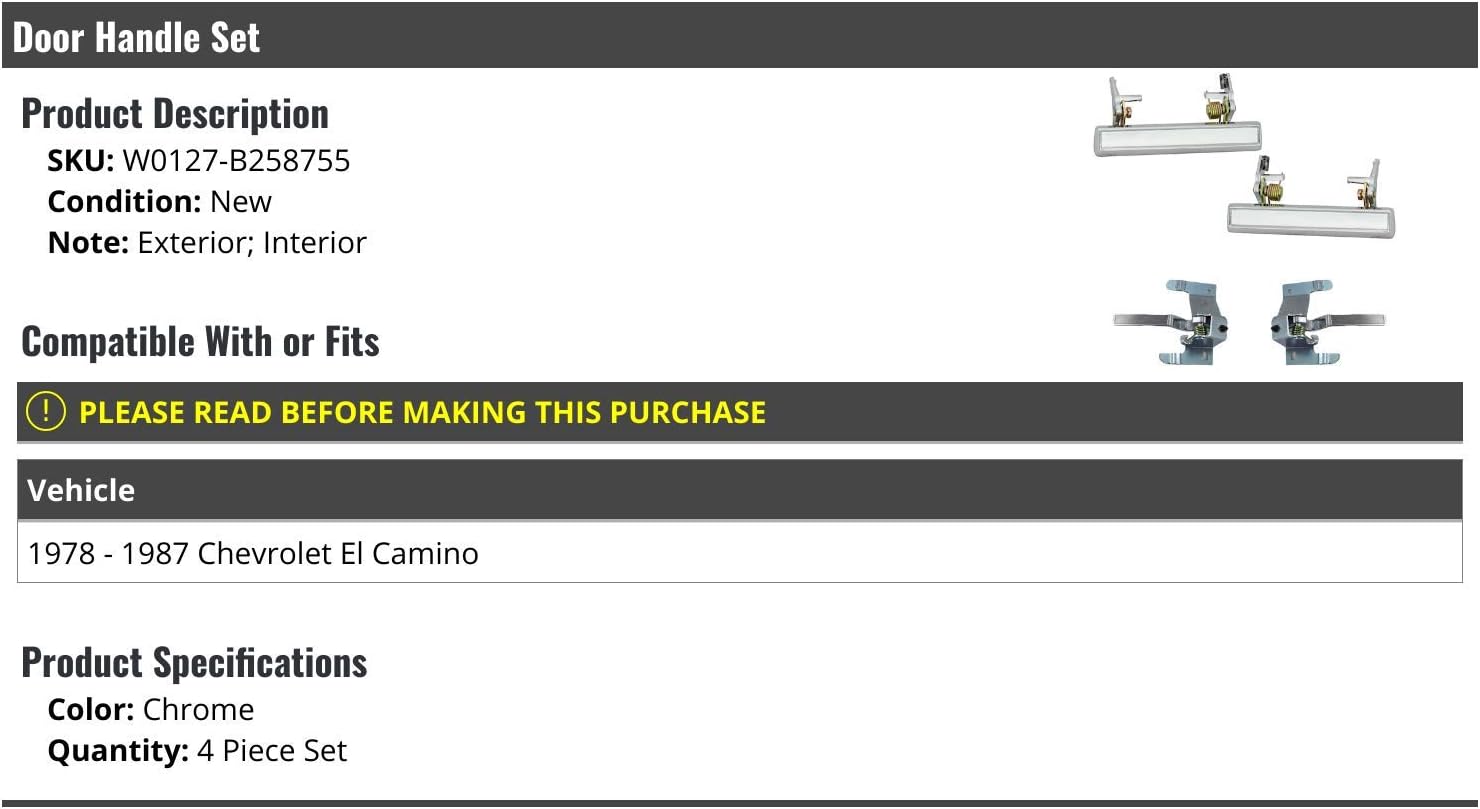Click the bold SKU label
The width and height of the screenshot is (1480, 809).
click(x=81, y=161)
